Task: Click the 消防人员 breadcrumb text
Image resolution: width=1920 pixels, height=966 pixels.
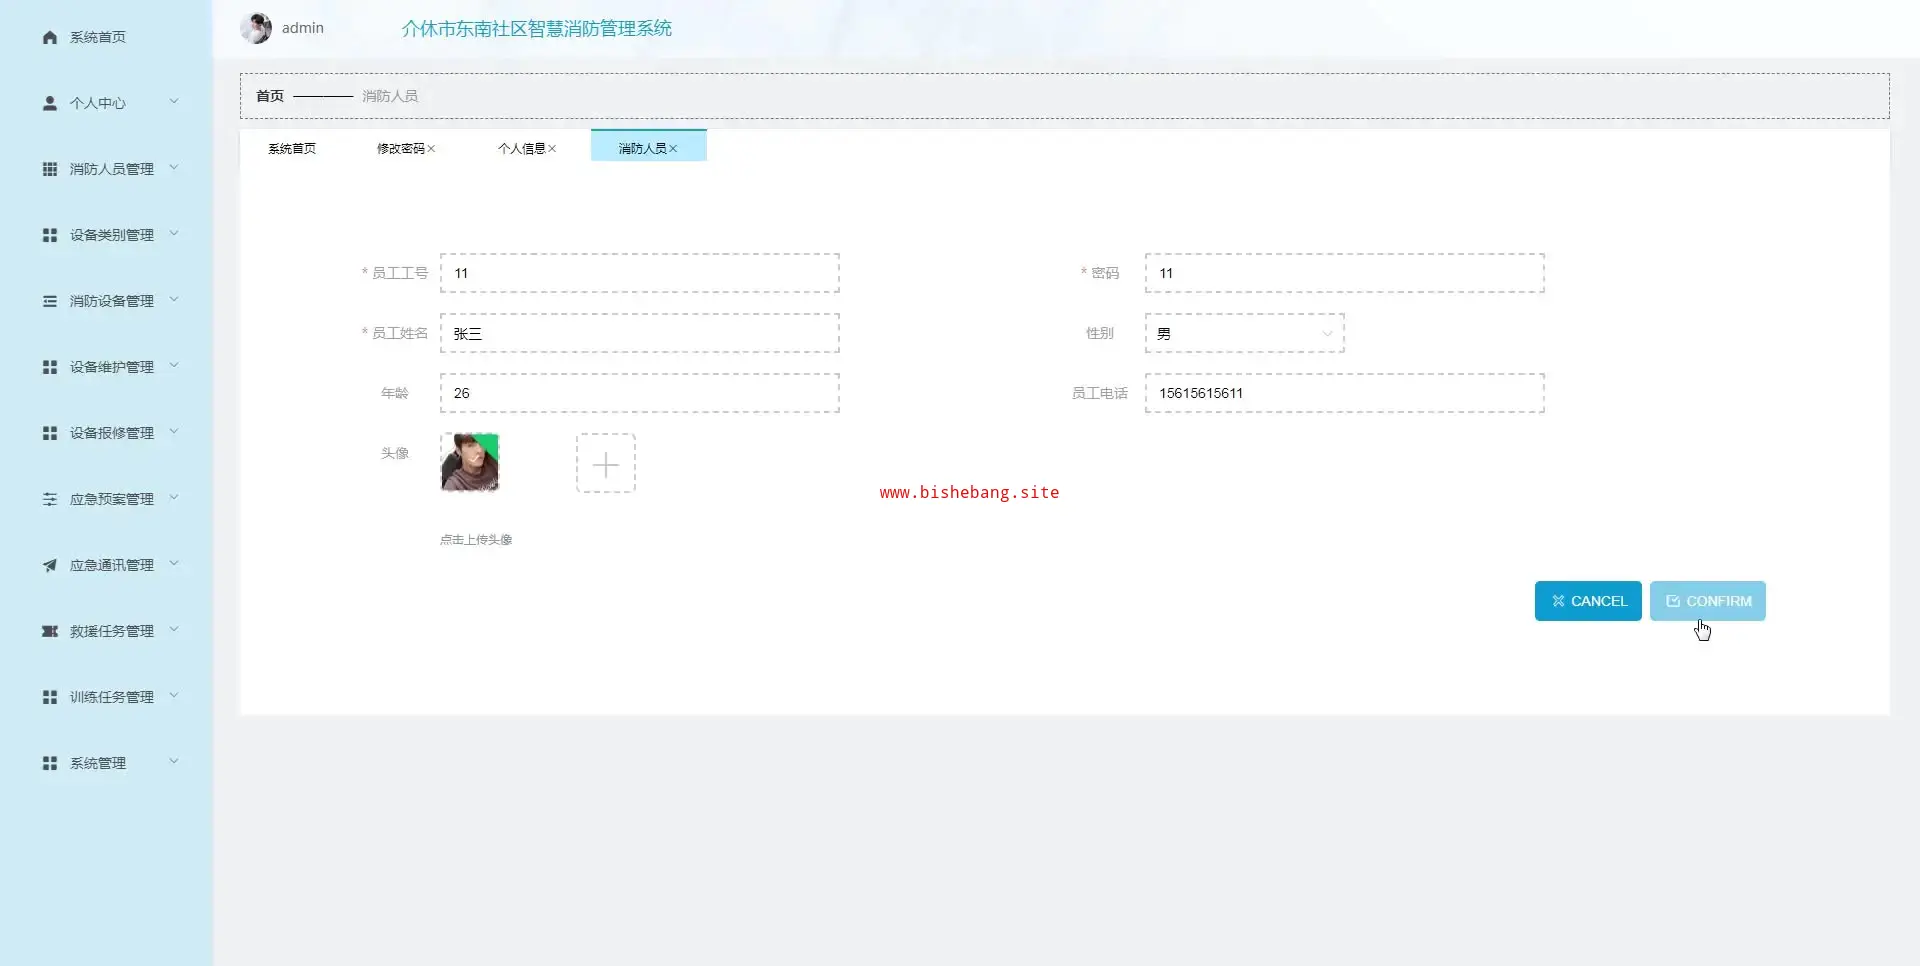Action: [x=390, y=96]
